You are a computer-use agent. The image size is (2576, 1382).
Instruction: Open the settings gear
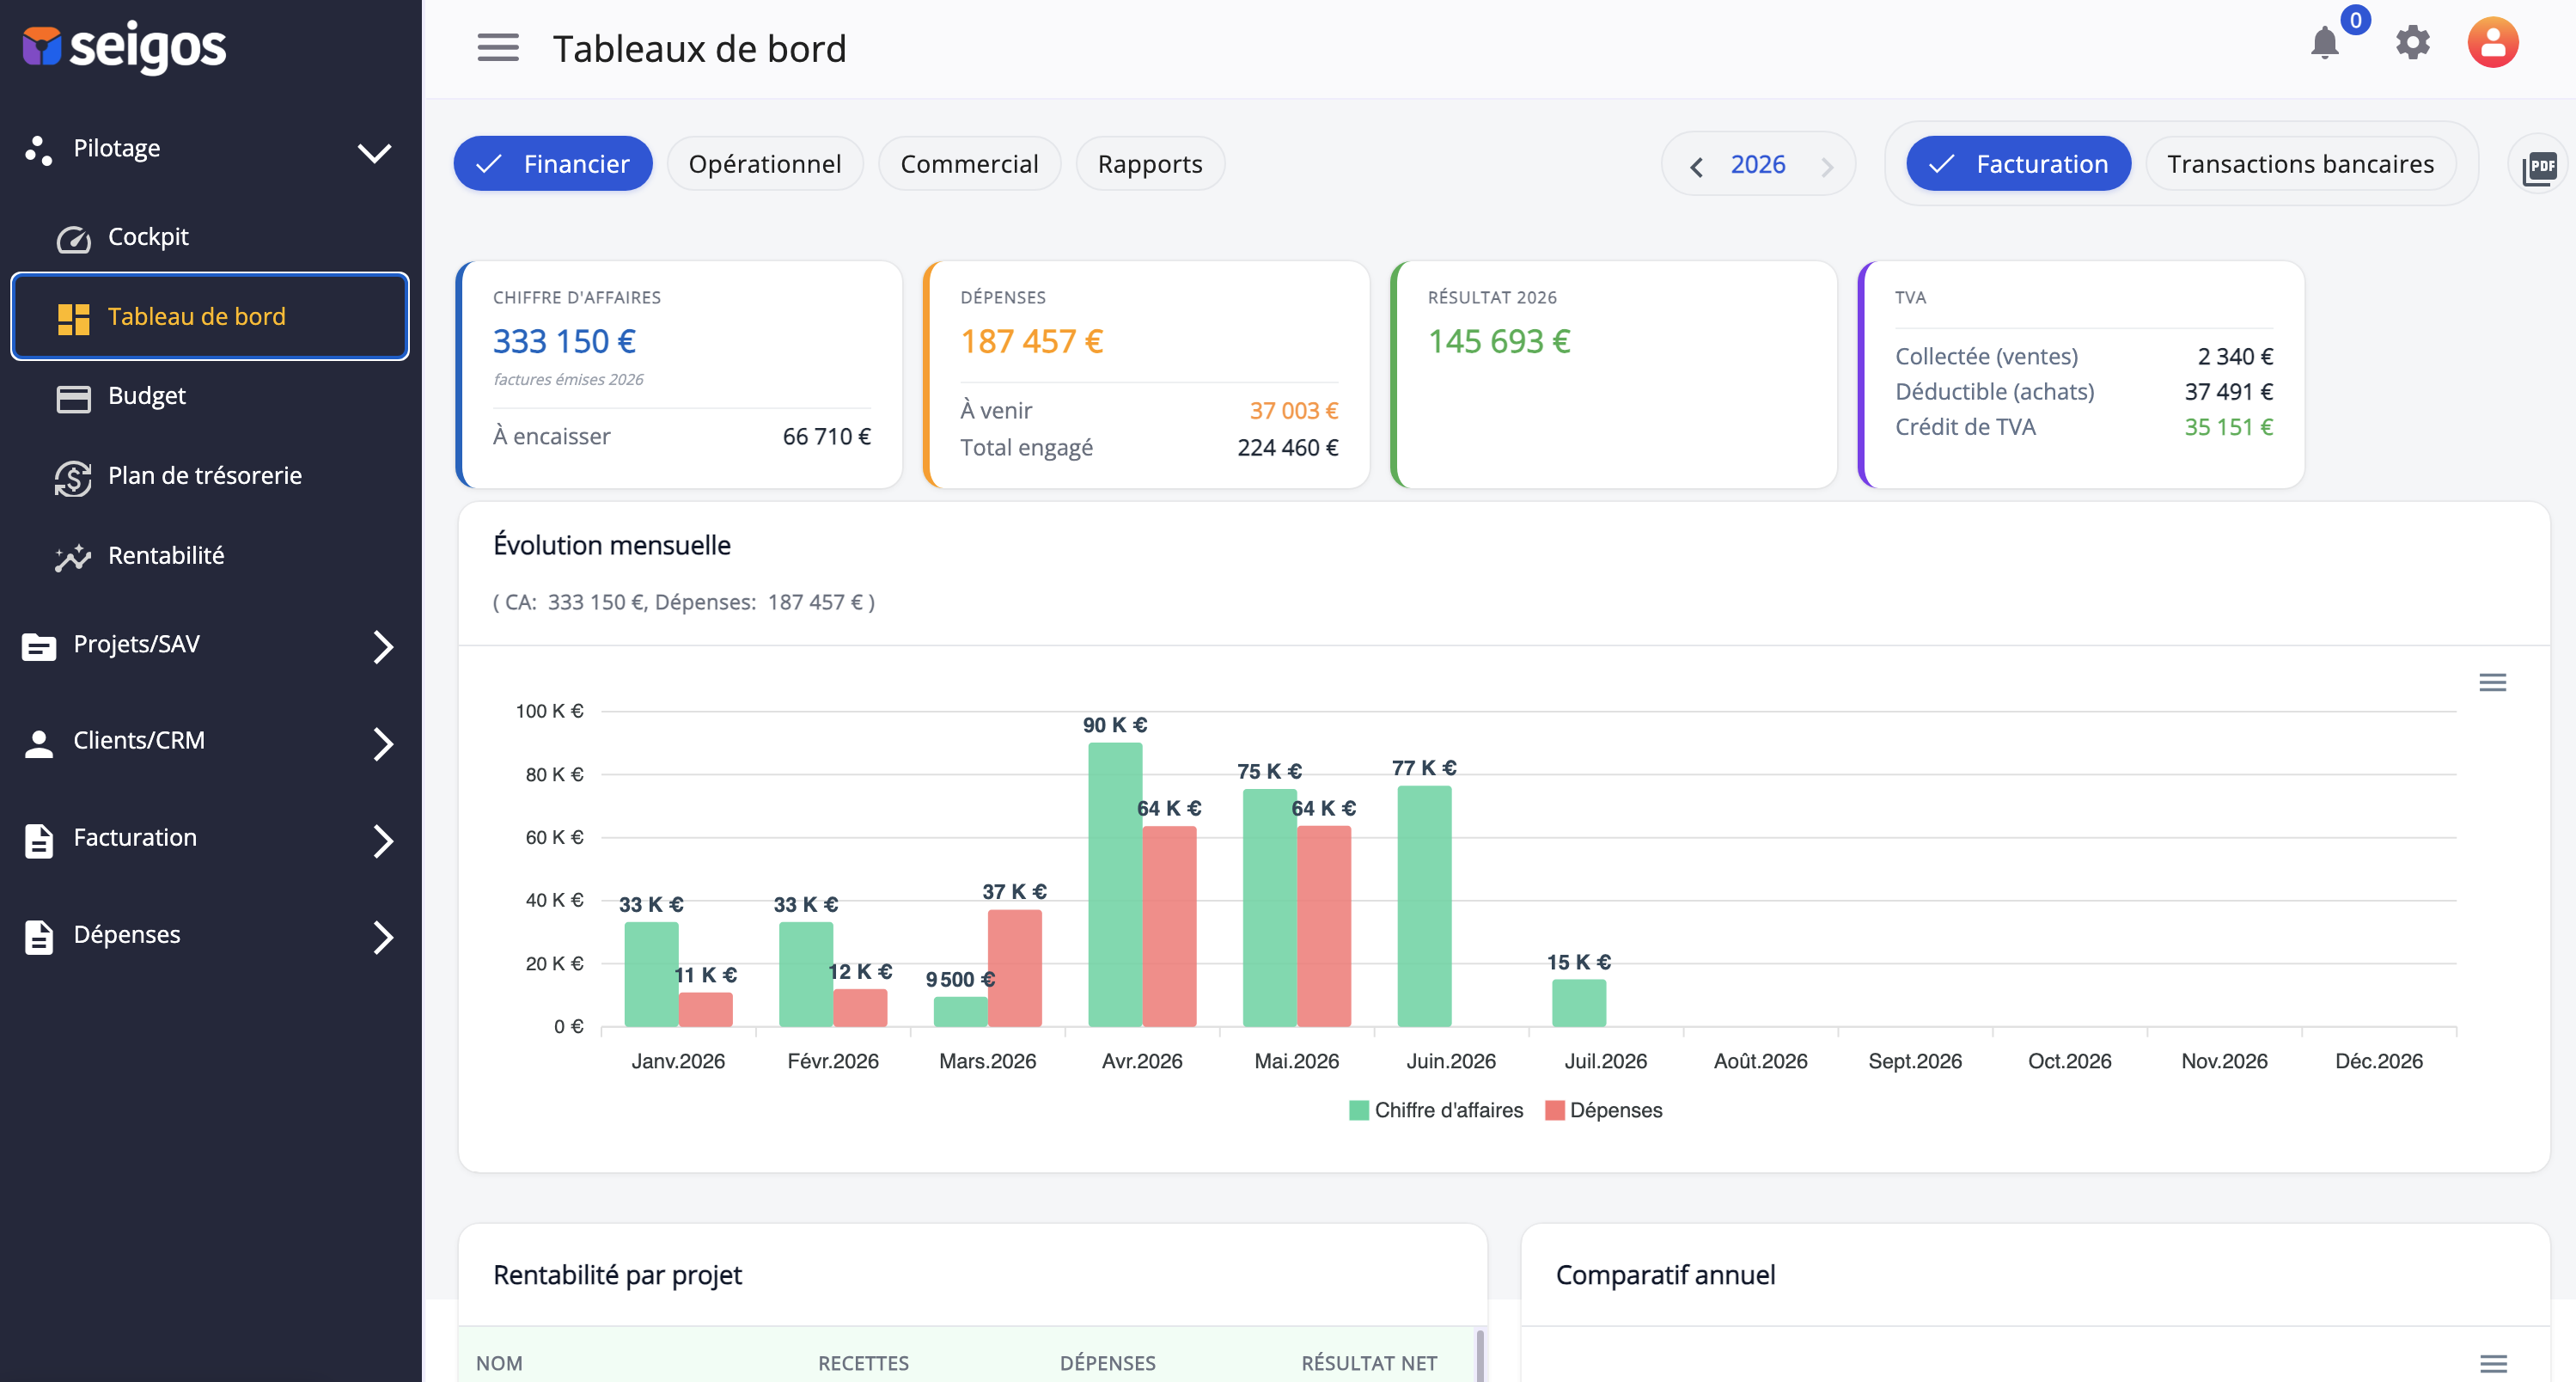click(2412, 43)
